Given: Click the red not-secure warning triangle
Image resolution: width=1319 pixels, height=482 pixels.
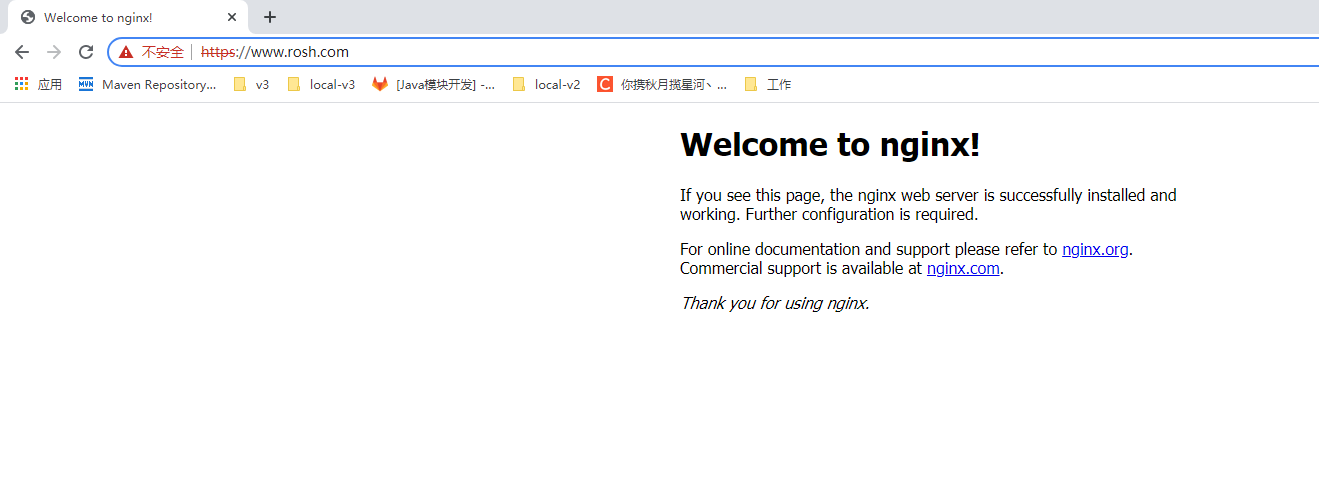Looking at the screenshot, I should pos(126,52).
